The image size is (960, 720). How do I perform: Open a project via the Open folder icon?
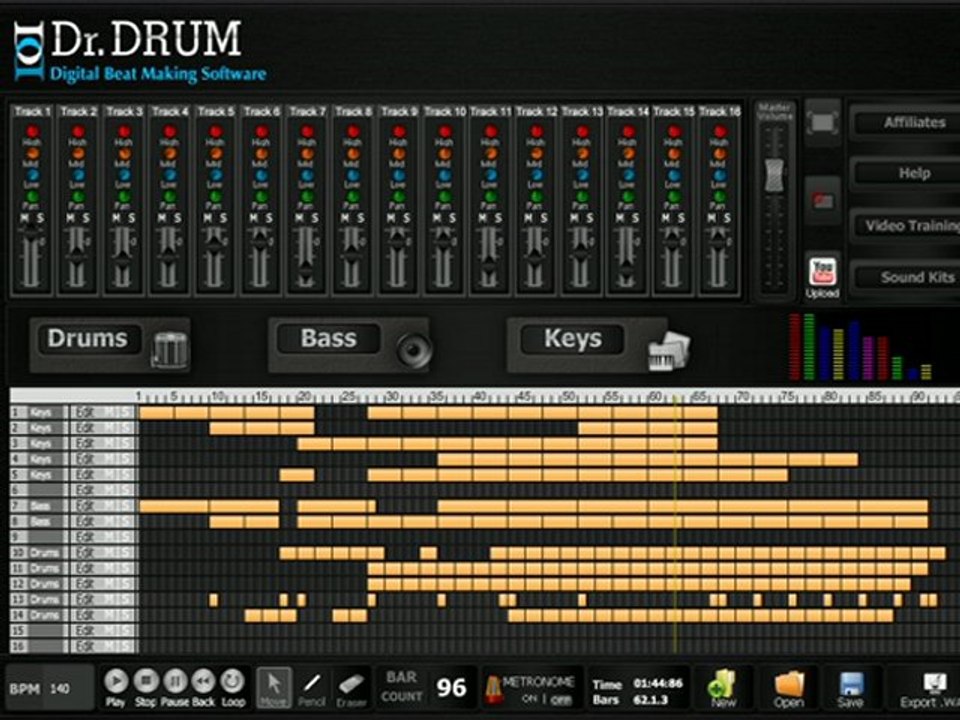click(789, 688)
